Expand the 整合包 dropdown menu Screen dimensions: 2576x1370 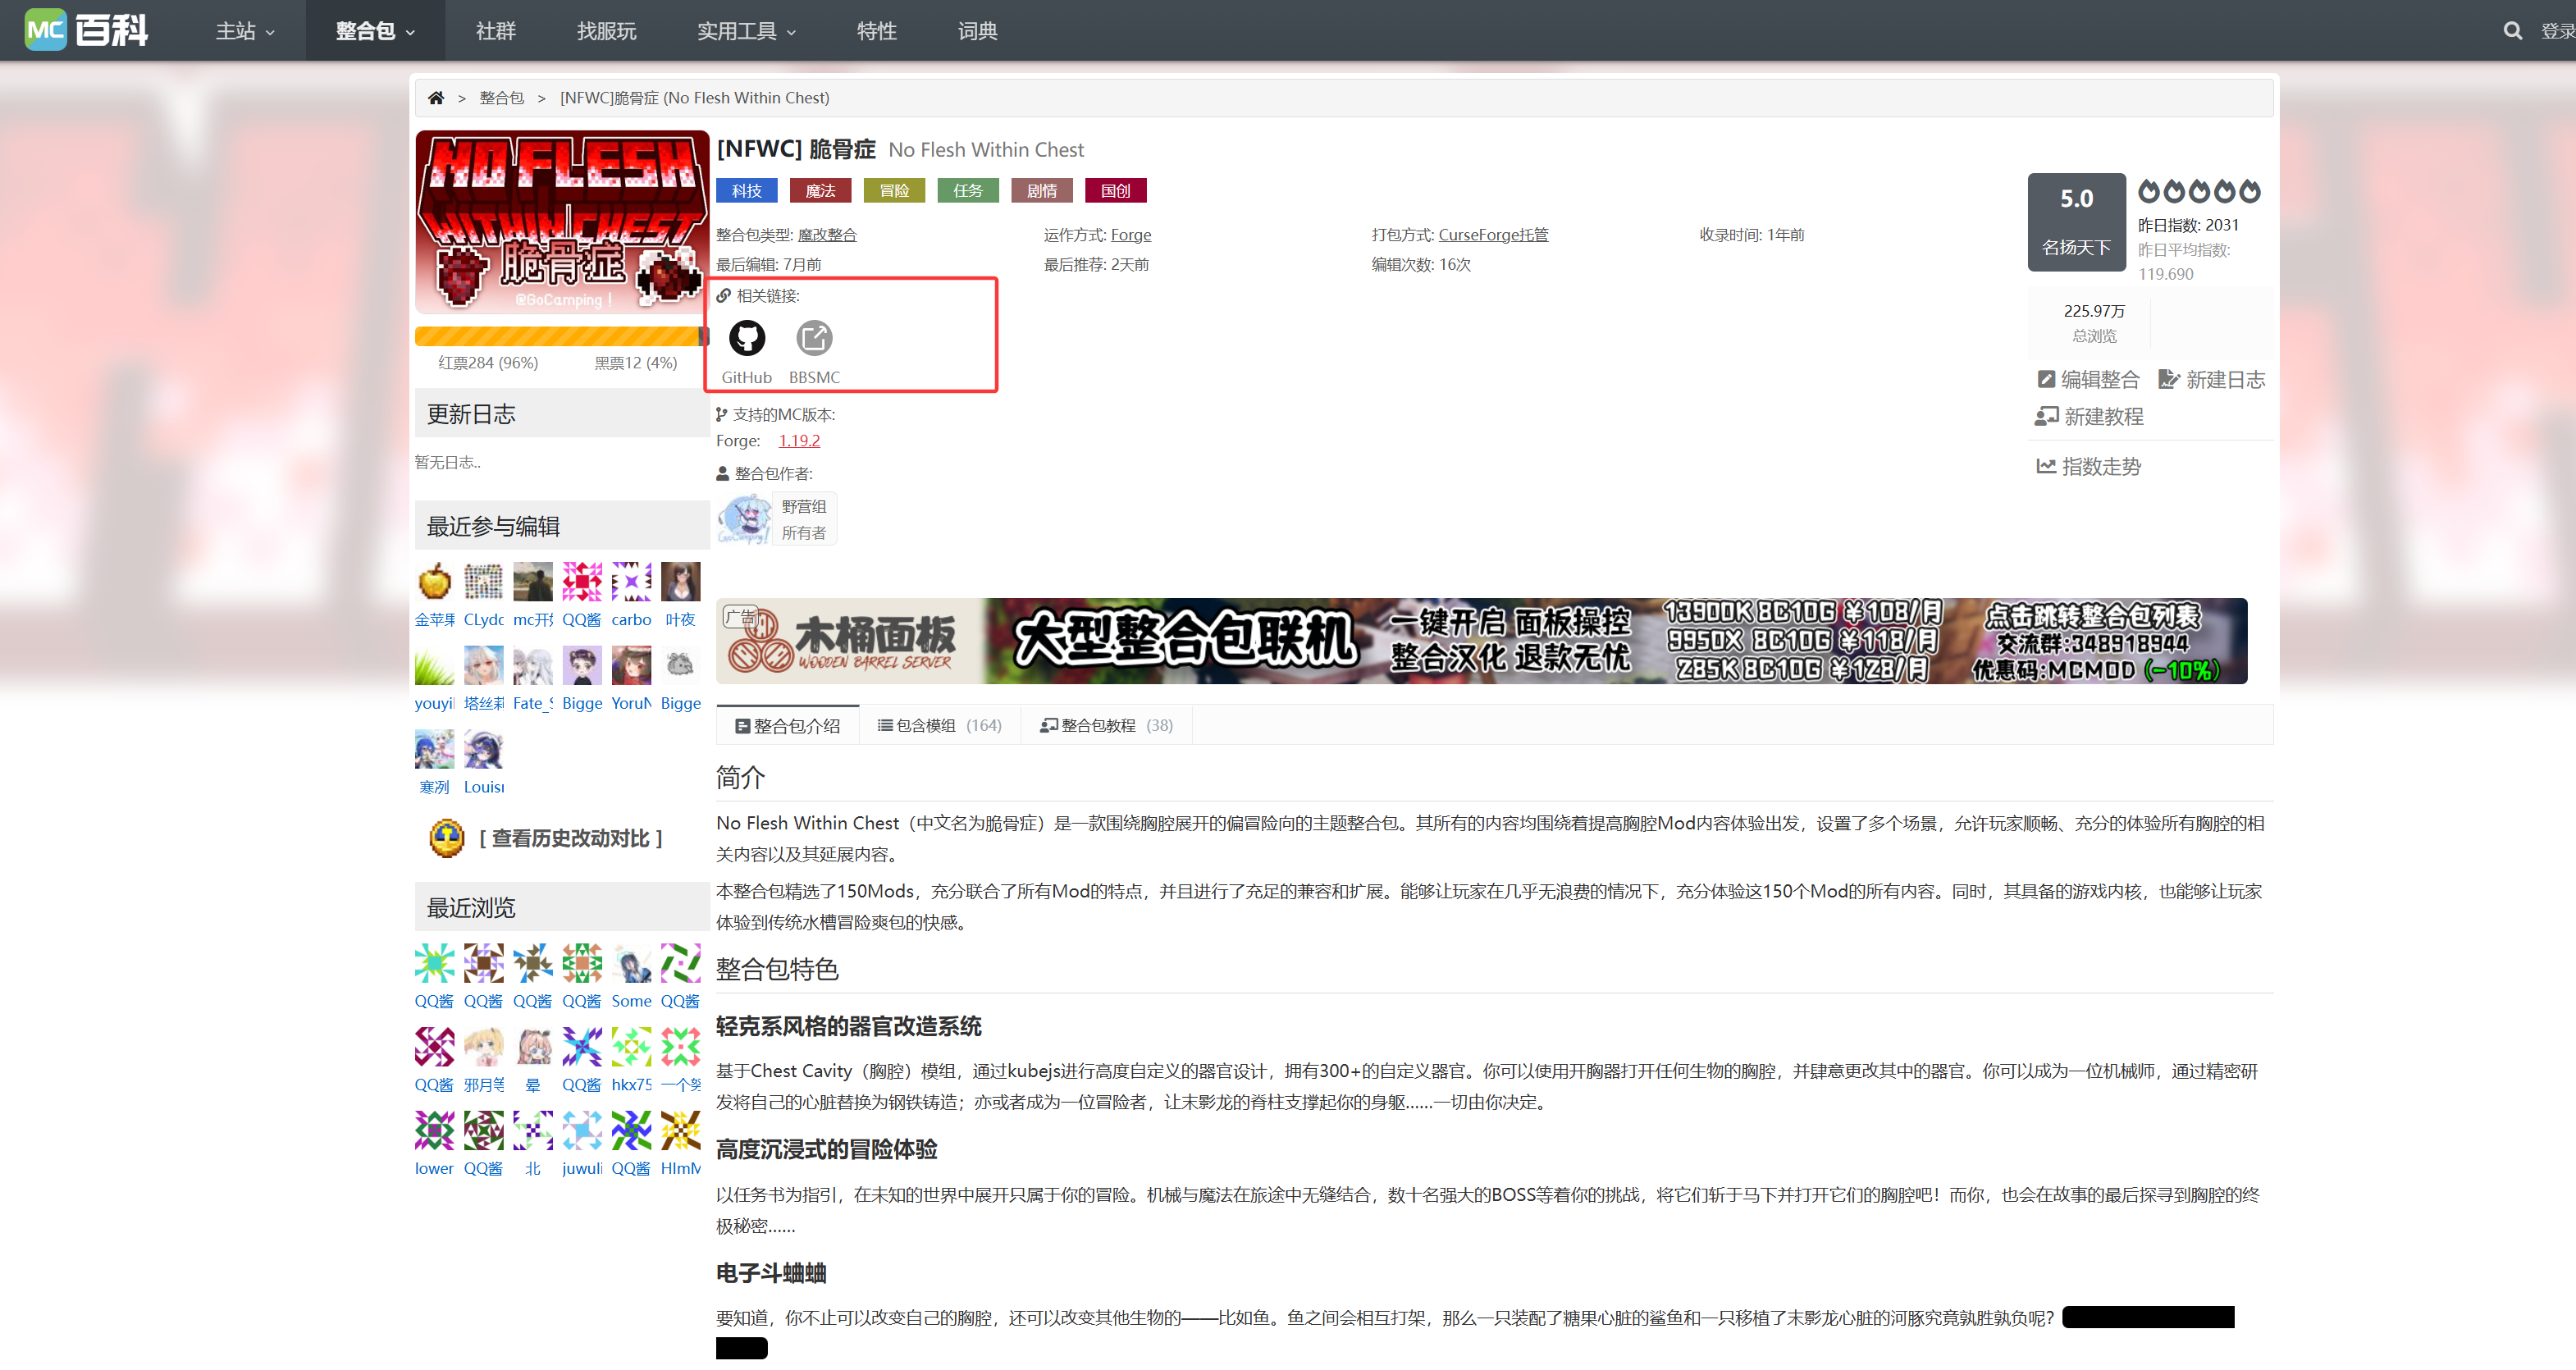375,31
